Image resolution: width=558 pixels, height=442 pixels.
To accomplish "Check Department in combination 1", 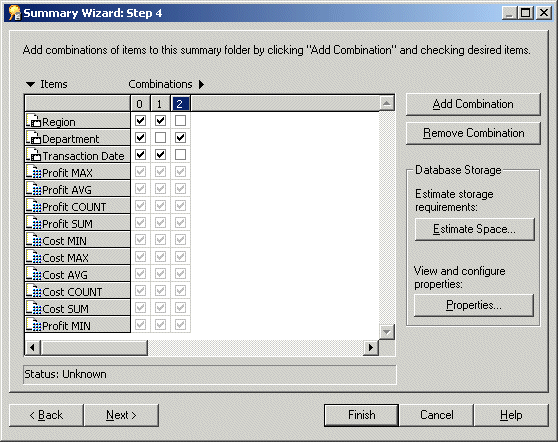I will (x=160, y=137).
